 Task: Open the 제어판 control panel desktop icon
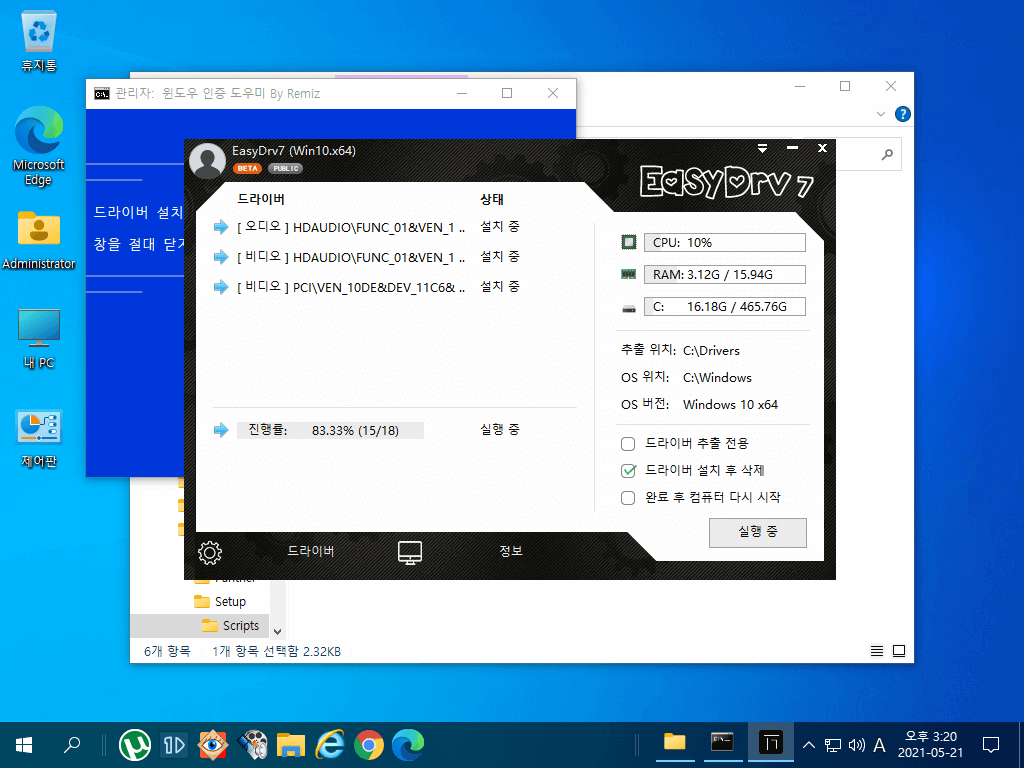pos(39,439)
